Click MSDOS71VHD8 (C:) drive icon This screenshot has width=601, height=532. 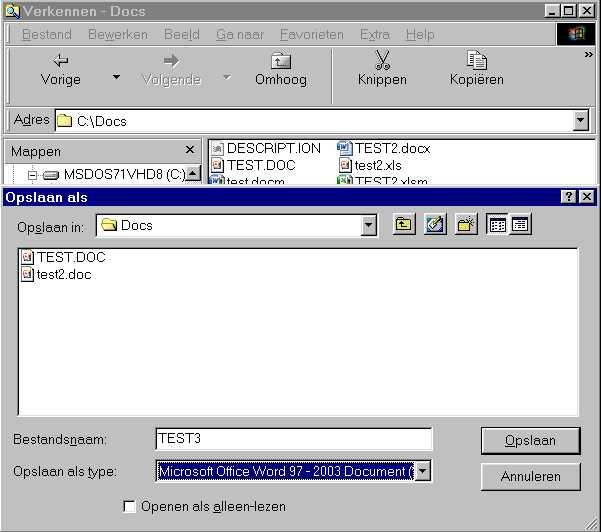tap(51, 175)
